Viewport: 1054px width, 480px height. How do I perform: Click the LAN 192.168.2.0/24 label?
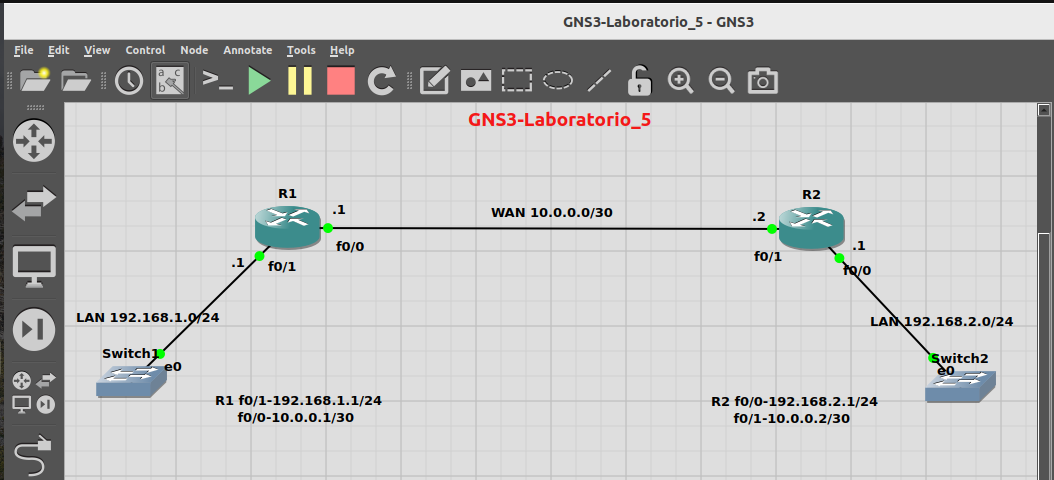coord(942,321)
